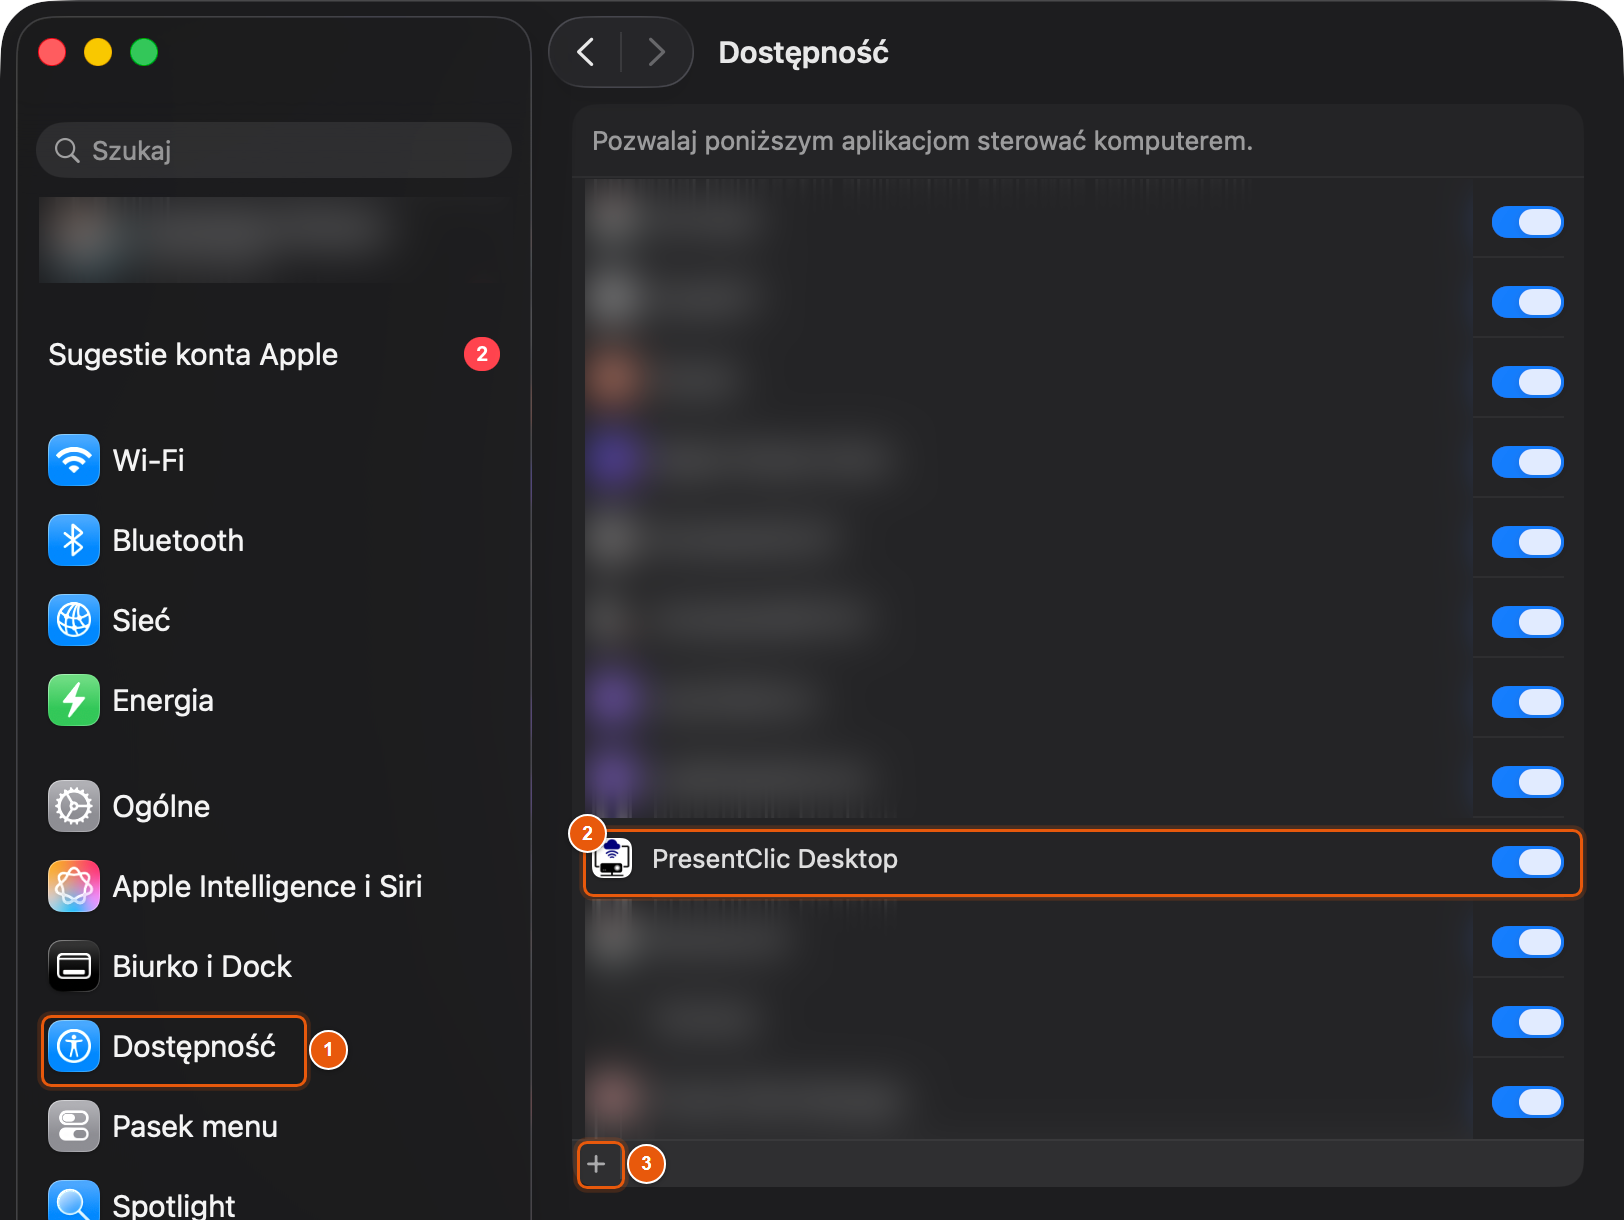Toggle the switch directly above PresentClic Desktop
This screenshot has width=1624, height=1220.
(x=1527, y=782)
